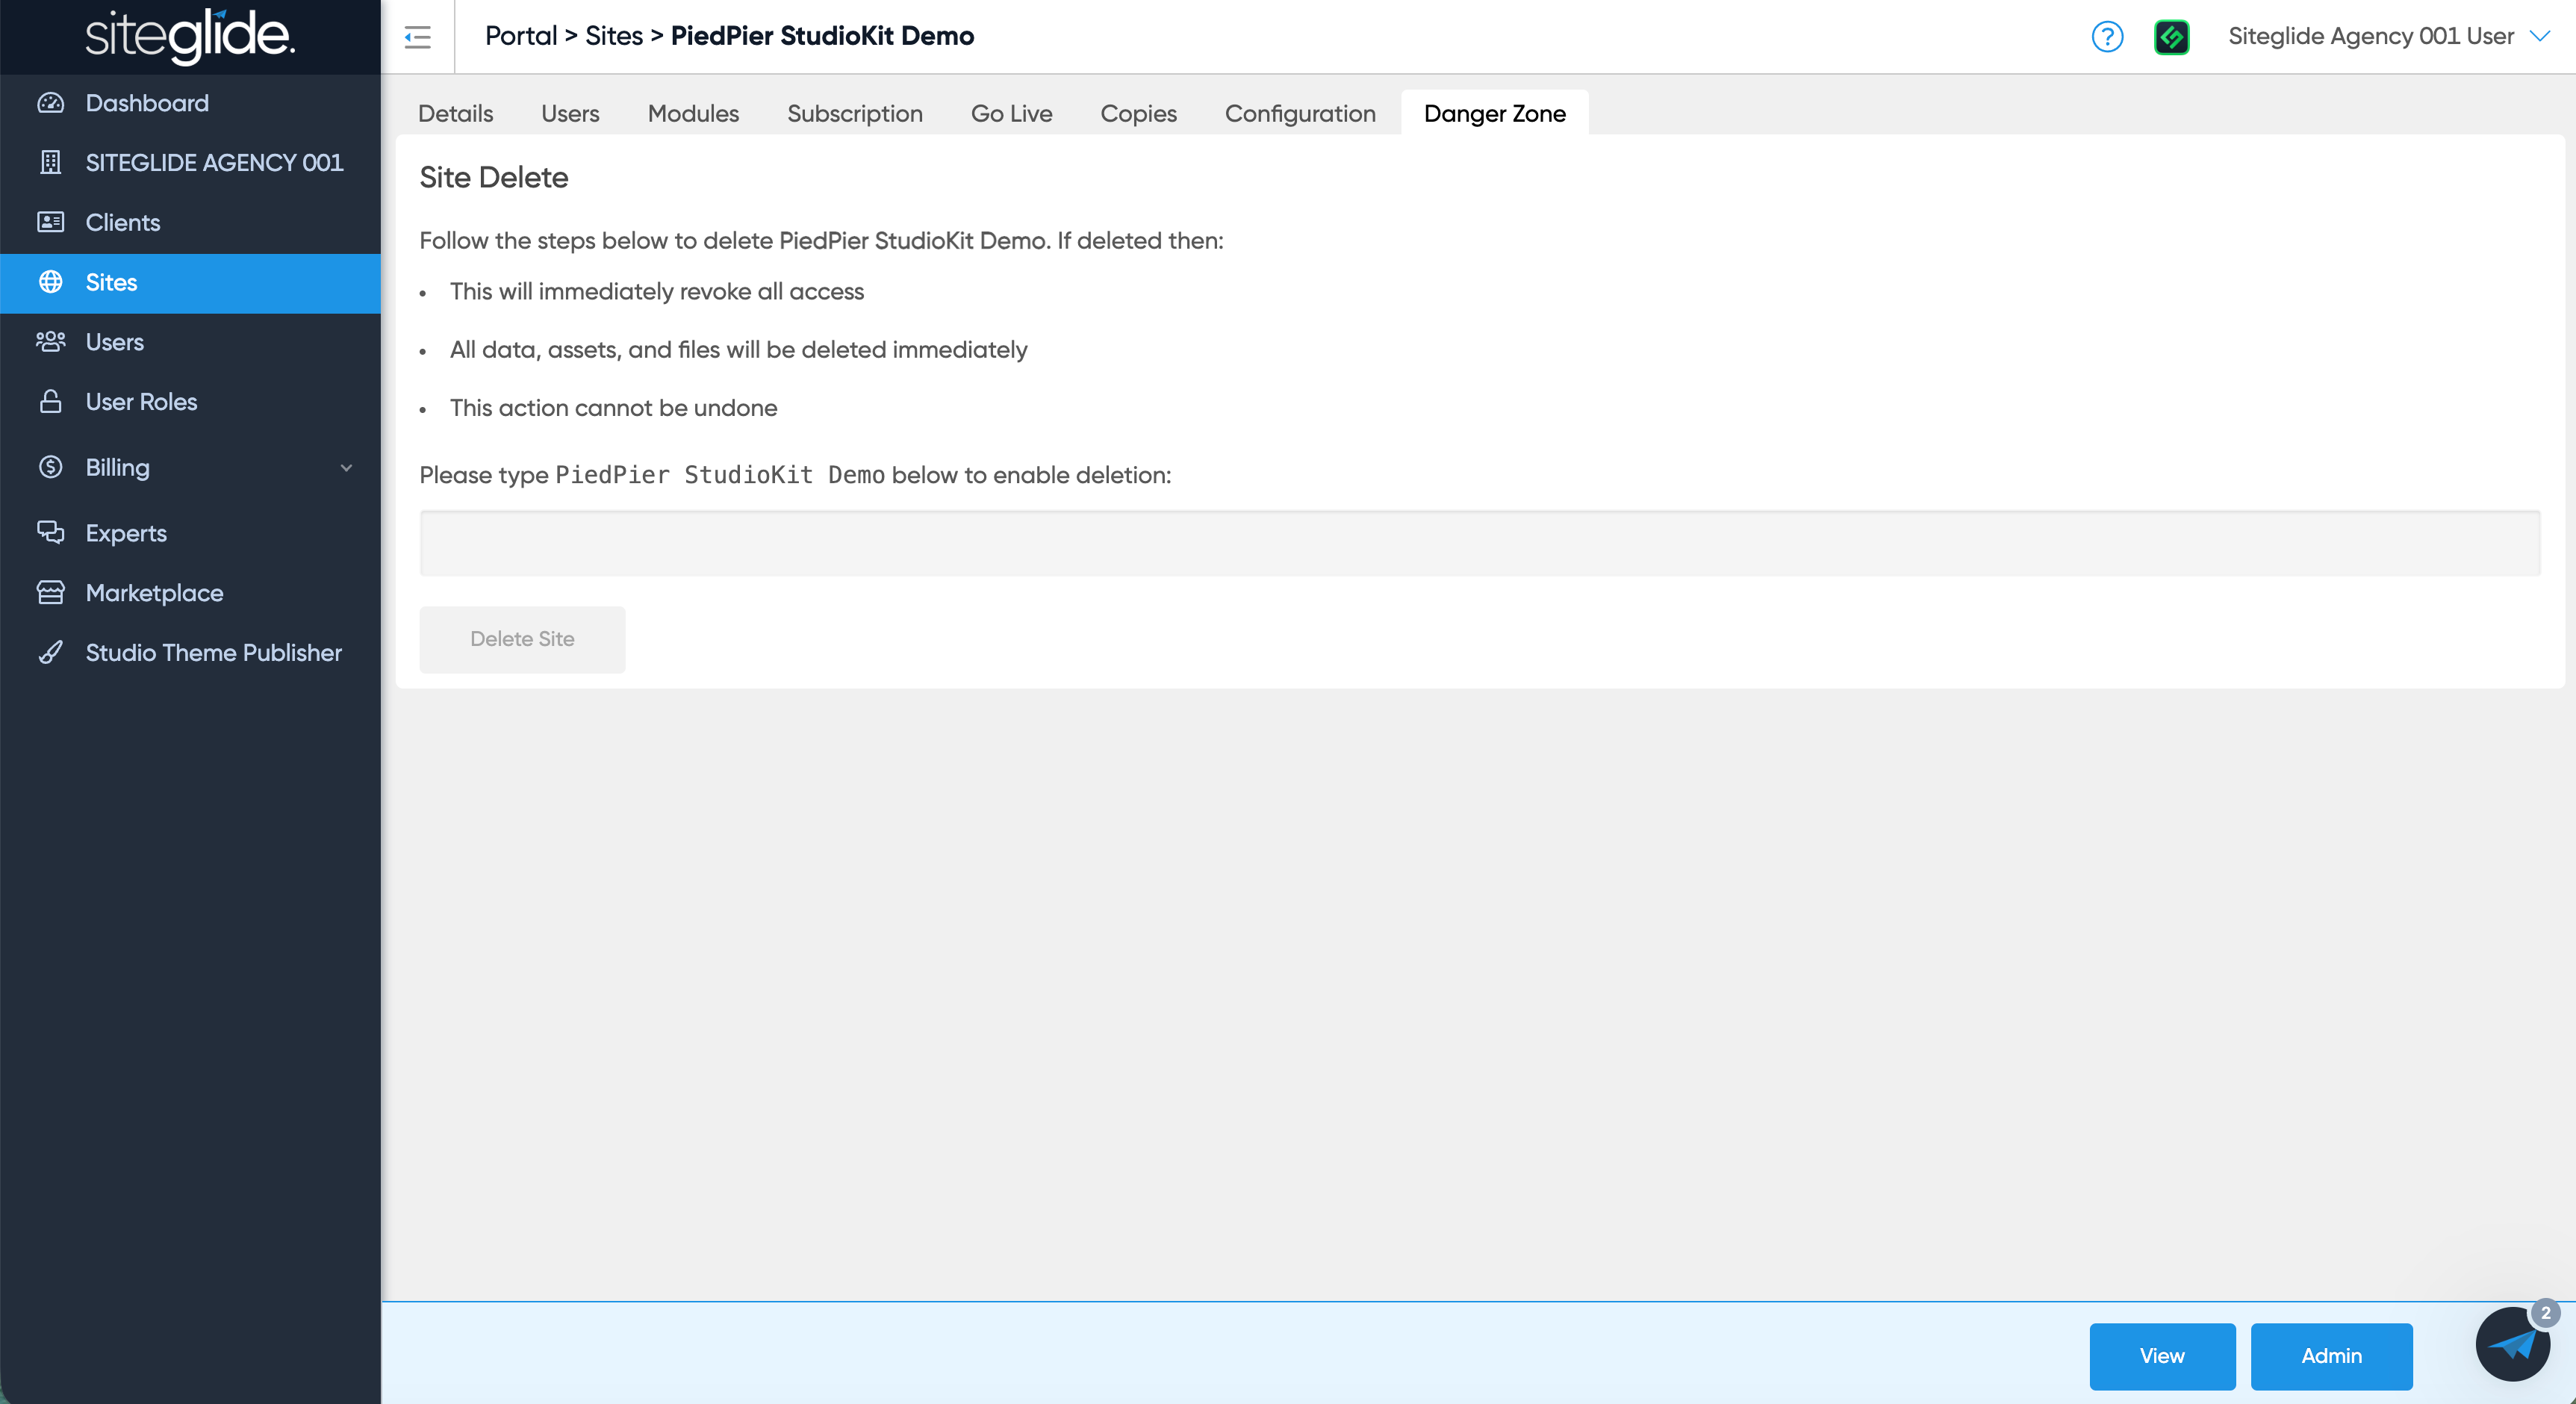Click the Site Delete heading
The image size is (2576, 1404).
(x=494, y=178)
